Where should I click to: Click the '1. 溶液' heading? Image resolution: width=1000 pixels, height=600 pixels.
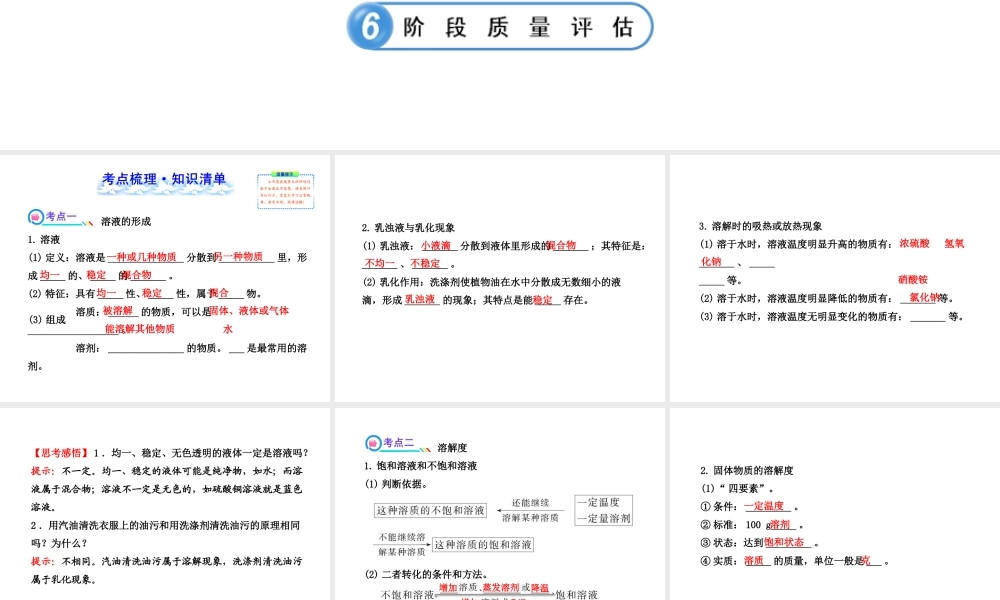point(44,240)
